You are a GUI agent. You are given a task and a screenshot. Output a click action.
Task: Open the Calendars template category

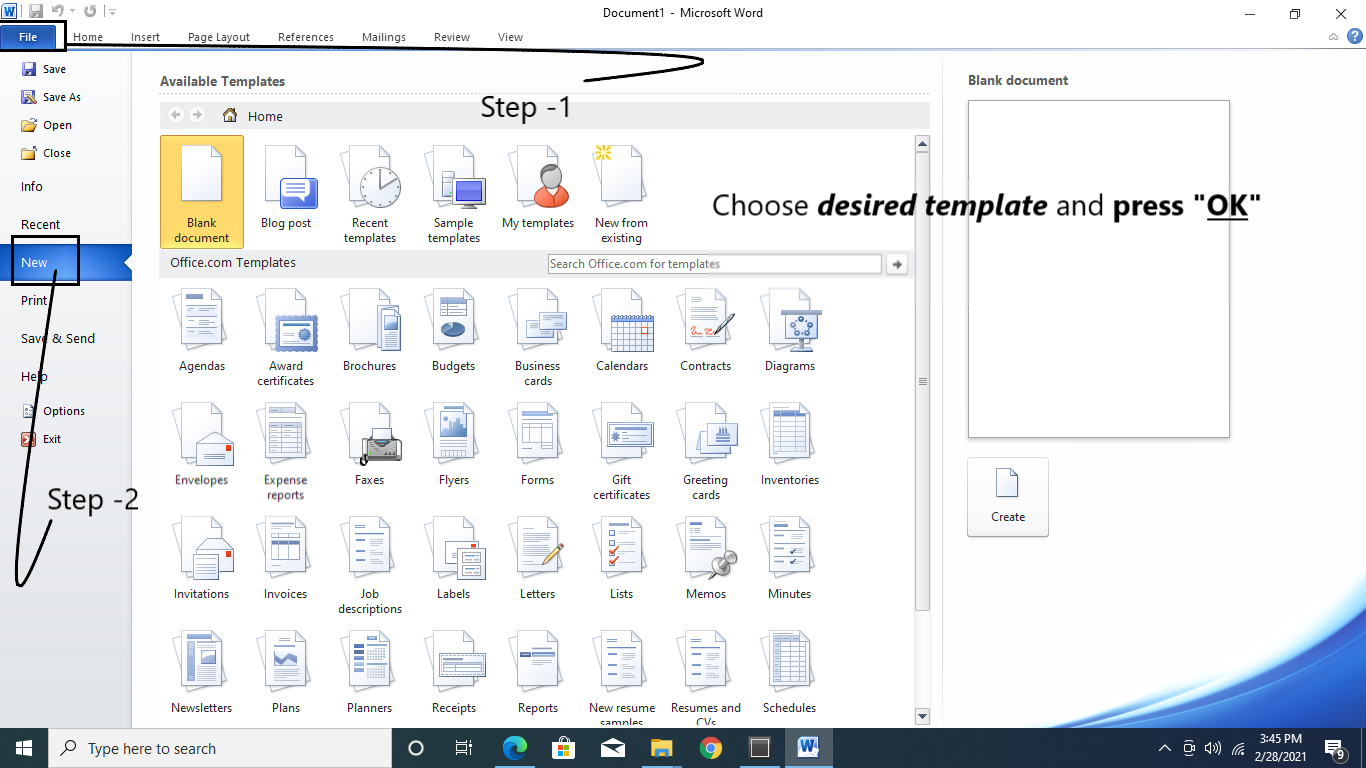pyautogui.click(x=622, y=331)
